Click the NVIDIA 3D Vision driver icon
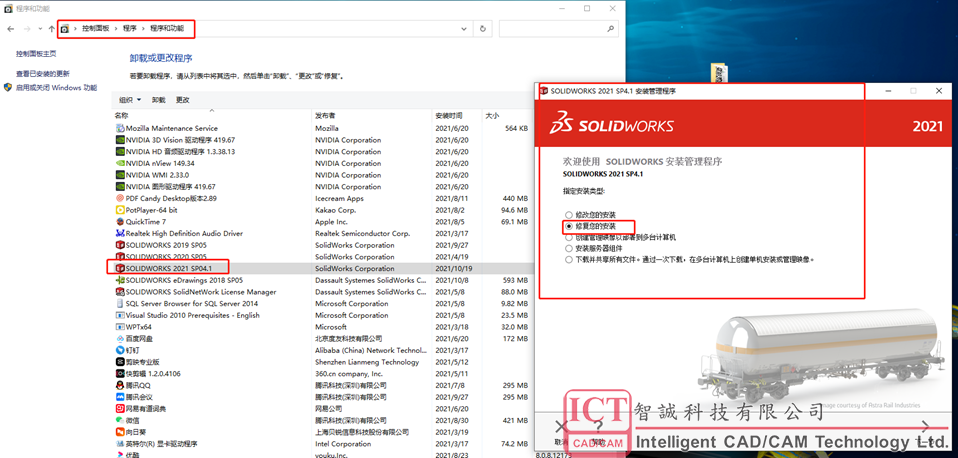 pyautogui.click(x=120, y=140)
